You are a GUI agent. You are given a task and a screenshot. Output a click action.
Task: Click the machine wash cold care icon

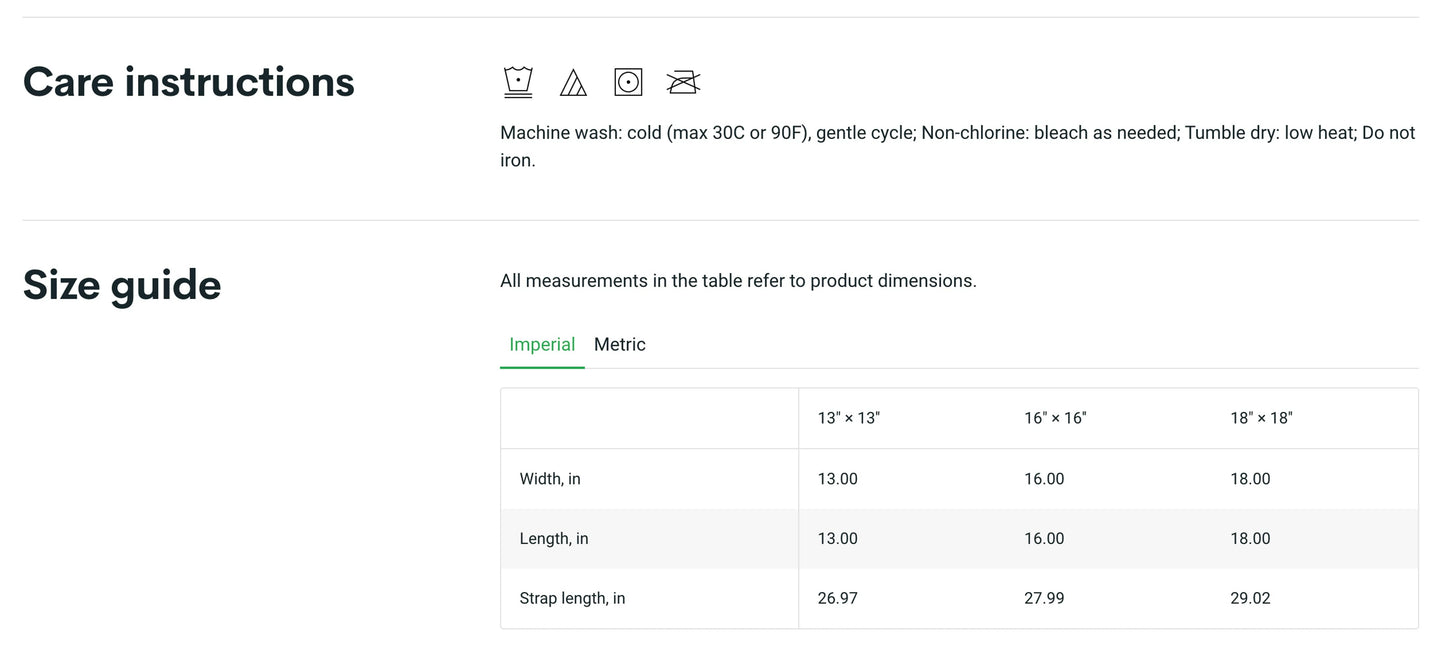[x=518, y=82]
